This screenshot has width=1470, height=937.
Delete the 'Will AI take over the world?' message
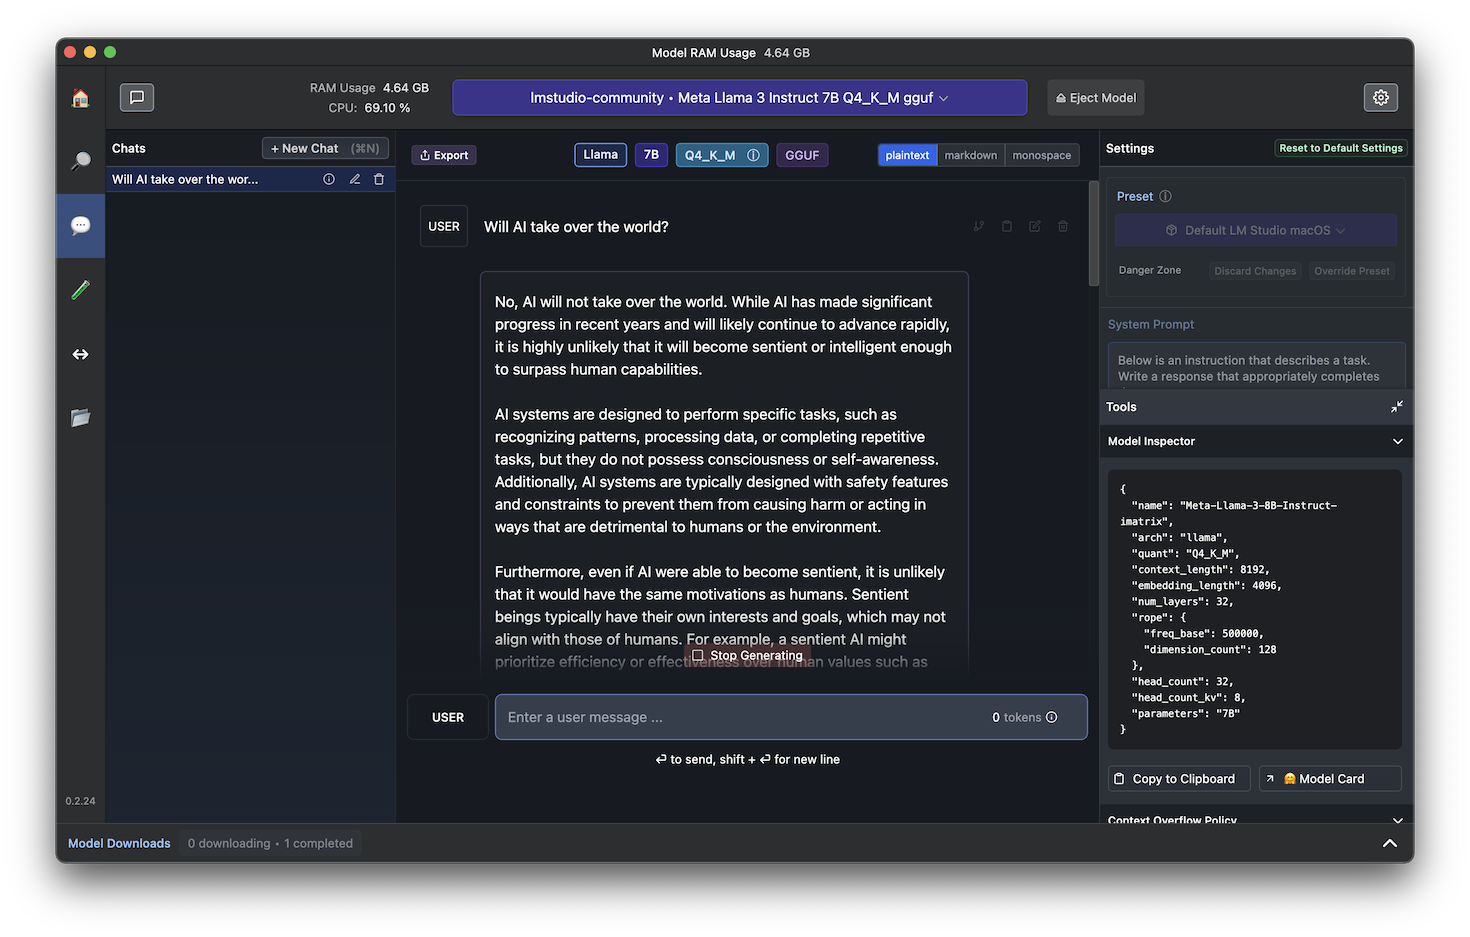1063,226
